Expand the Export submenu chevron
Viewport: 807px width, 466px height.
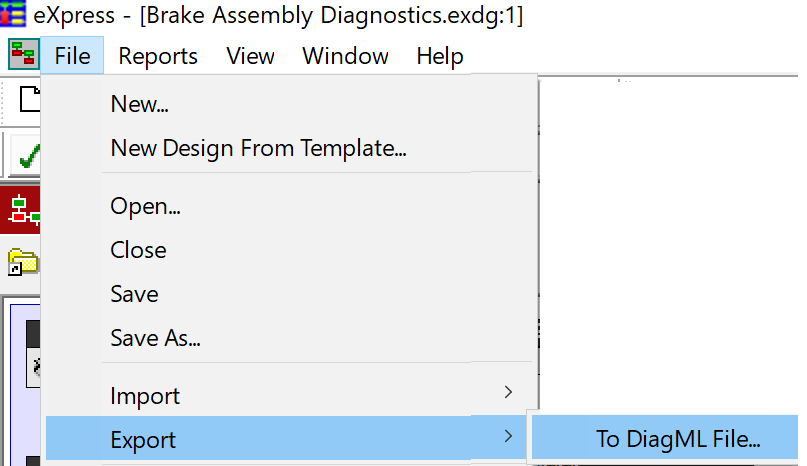(508, 437)
